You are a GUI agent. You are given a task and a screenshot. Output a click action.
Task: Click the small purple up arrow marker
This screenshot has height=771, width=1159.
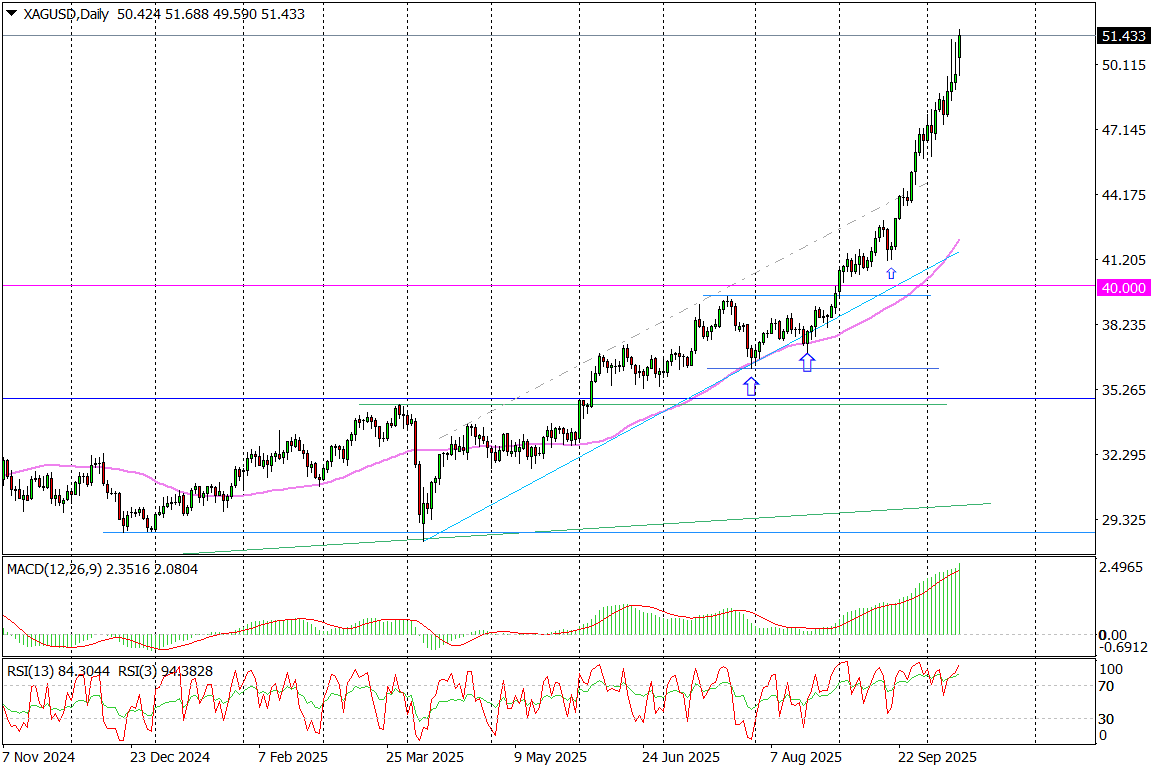(890, 272)
